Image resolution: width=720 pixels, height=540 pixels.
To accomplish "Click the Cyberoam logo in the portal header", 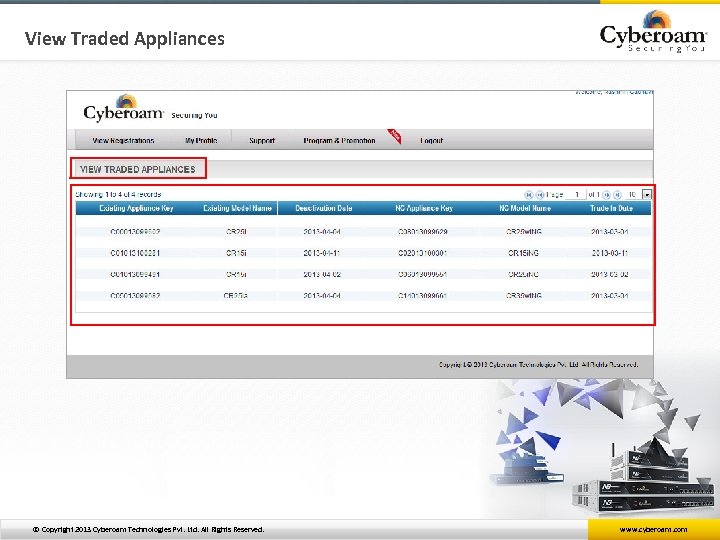I will [123, 107].
